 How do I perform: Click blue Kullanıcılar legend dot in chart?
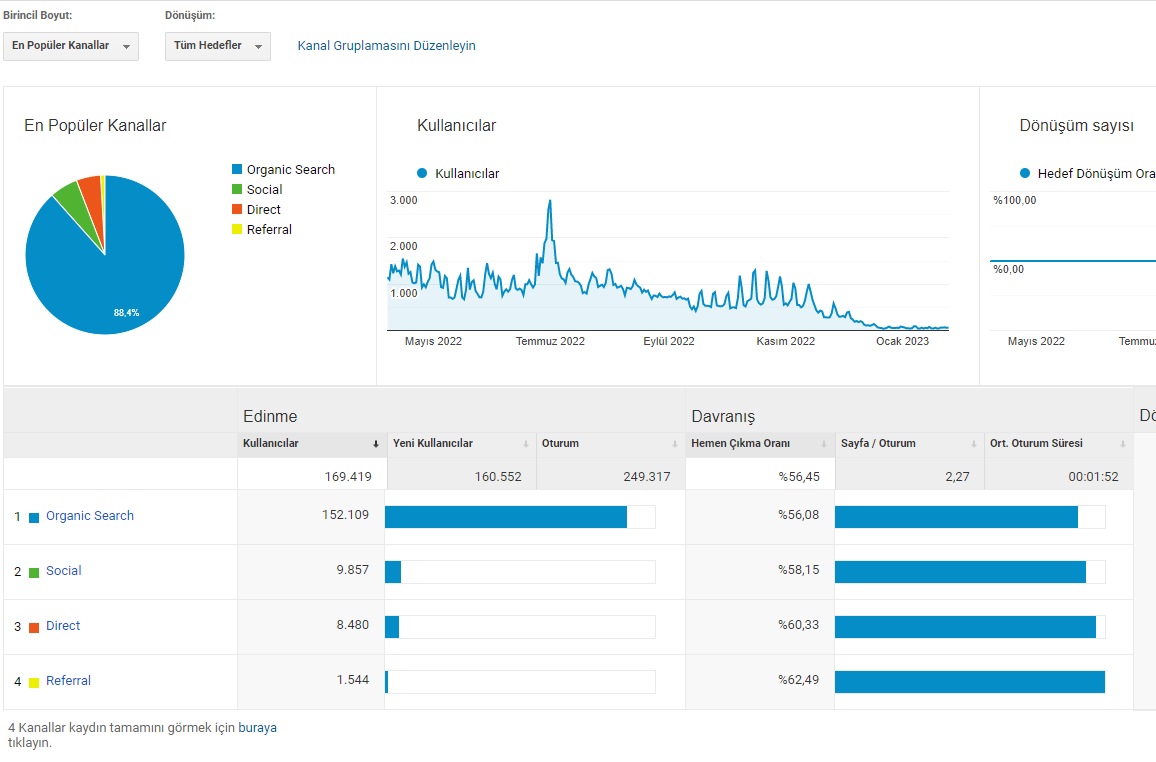click(422, 173)
